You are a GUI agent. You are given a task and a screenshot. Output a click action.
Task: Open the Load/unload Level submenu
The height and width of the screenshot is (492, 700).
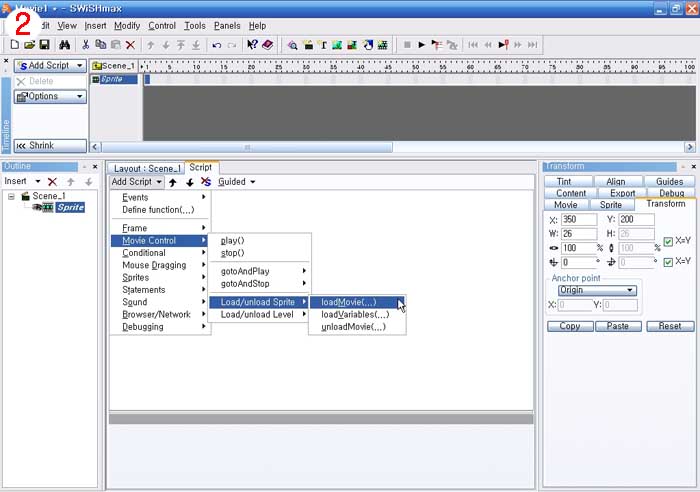pos(260,314)
